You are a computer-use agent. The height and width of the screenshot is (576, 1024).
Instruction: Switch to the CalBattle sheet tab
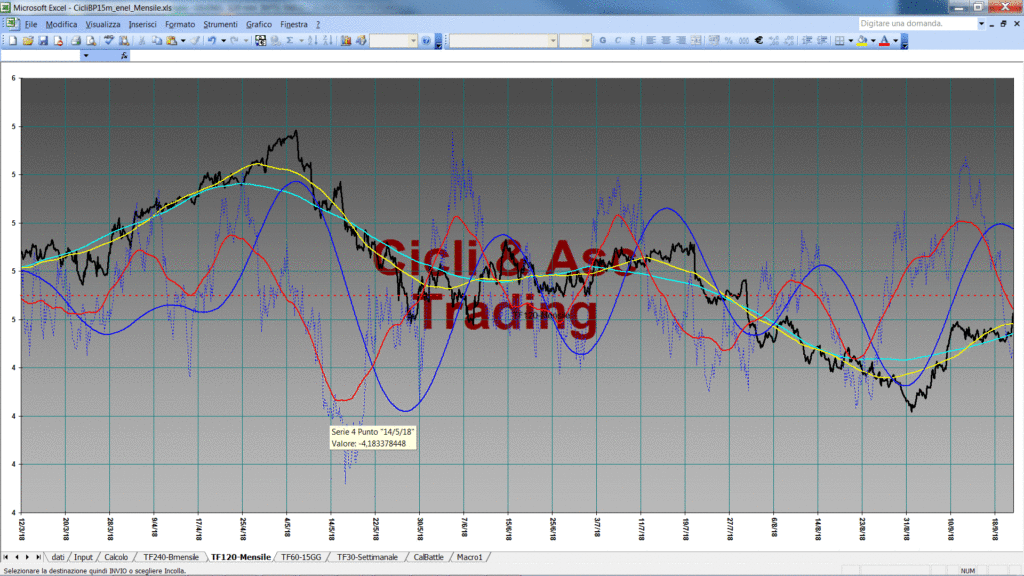click(x=428, y=557)
